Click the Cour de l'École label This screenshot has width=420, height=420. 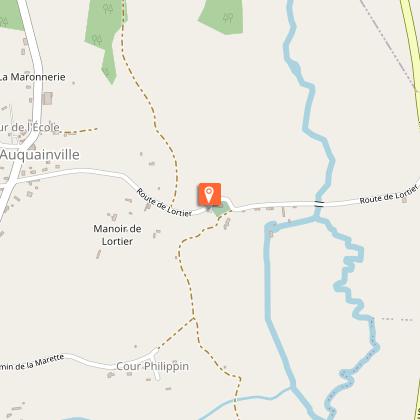[x=30, y=127]
